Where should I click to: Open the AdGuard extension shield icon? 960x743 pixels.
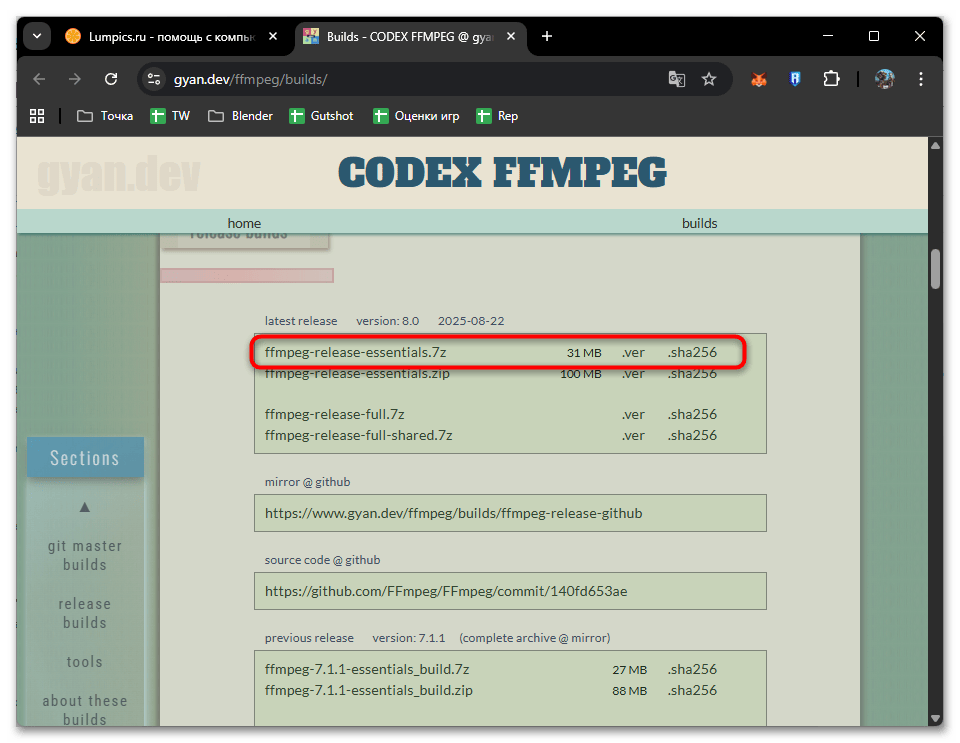point(794,79)
